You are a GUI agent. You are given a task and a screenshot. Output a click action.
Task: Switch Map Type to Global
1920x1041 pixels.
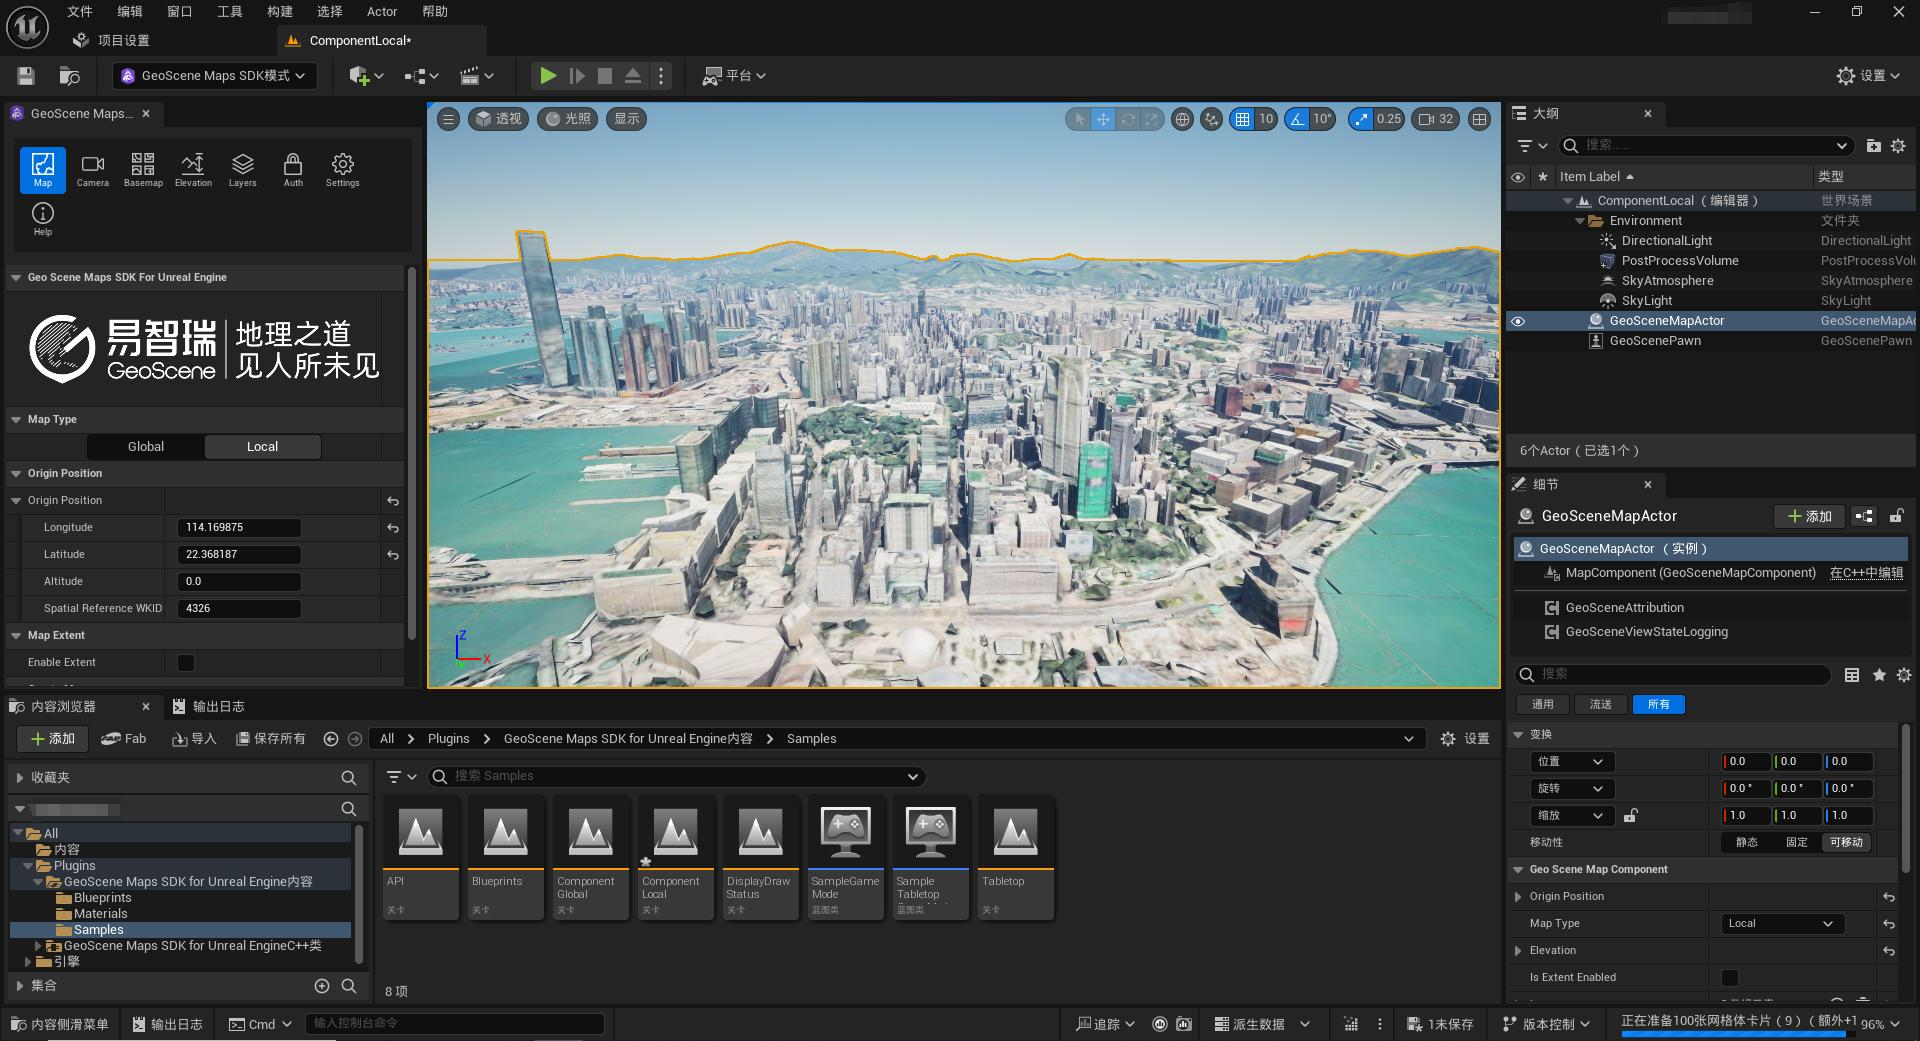pos(146,447)
